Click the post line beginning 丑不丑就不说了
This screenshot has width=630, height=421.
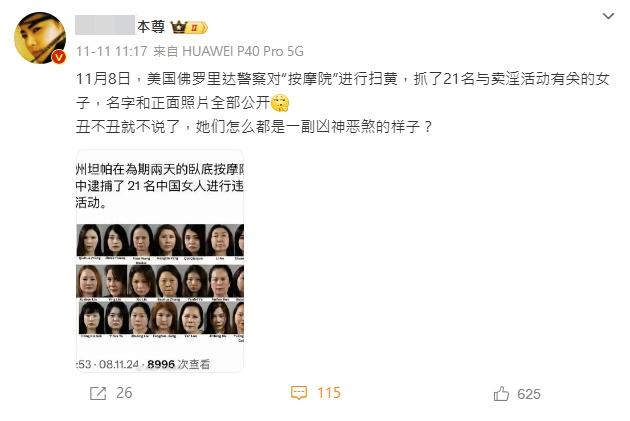[254, 127]
